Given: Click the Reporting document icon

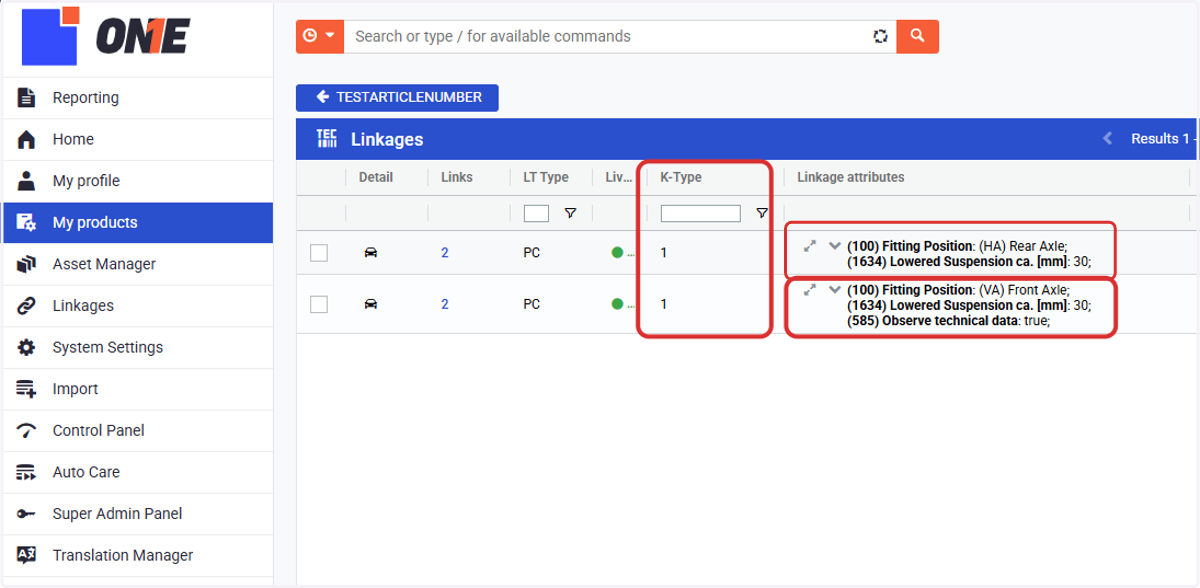Looking at the screenshot, I should (x=27, y=97).
